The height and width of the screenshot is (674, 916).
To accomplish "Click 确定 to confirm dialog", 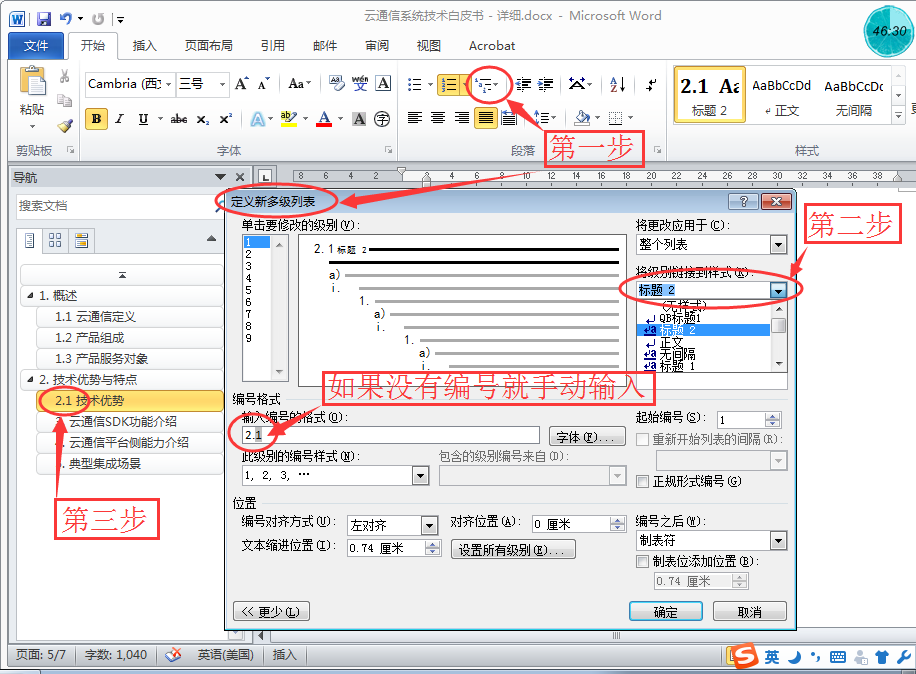I will pyautogui.click(x=665, y=612).
